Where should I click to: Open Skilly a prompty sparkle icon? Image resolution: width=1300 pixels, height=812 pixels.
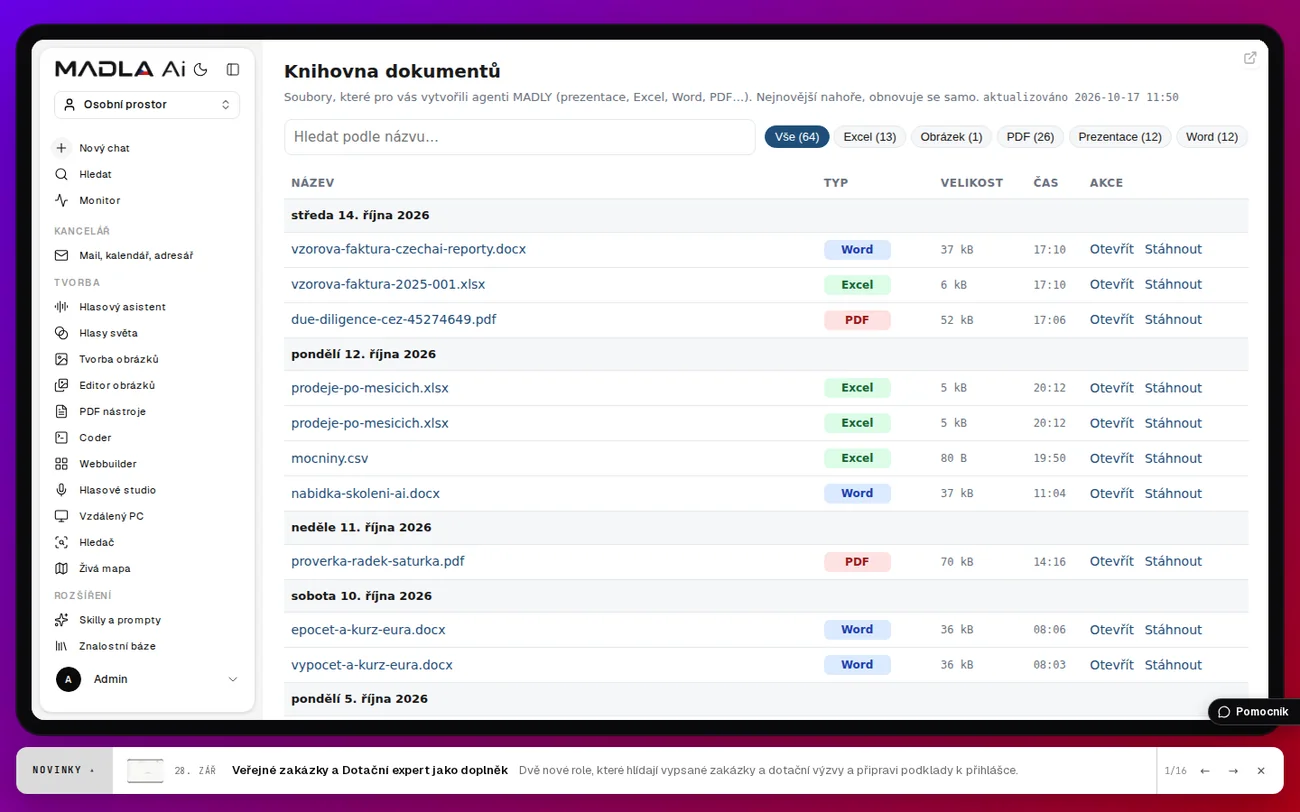point(61,620)
